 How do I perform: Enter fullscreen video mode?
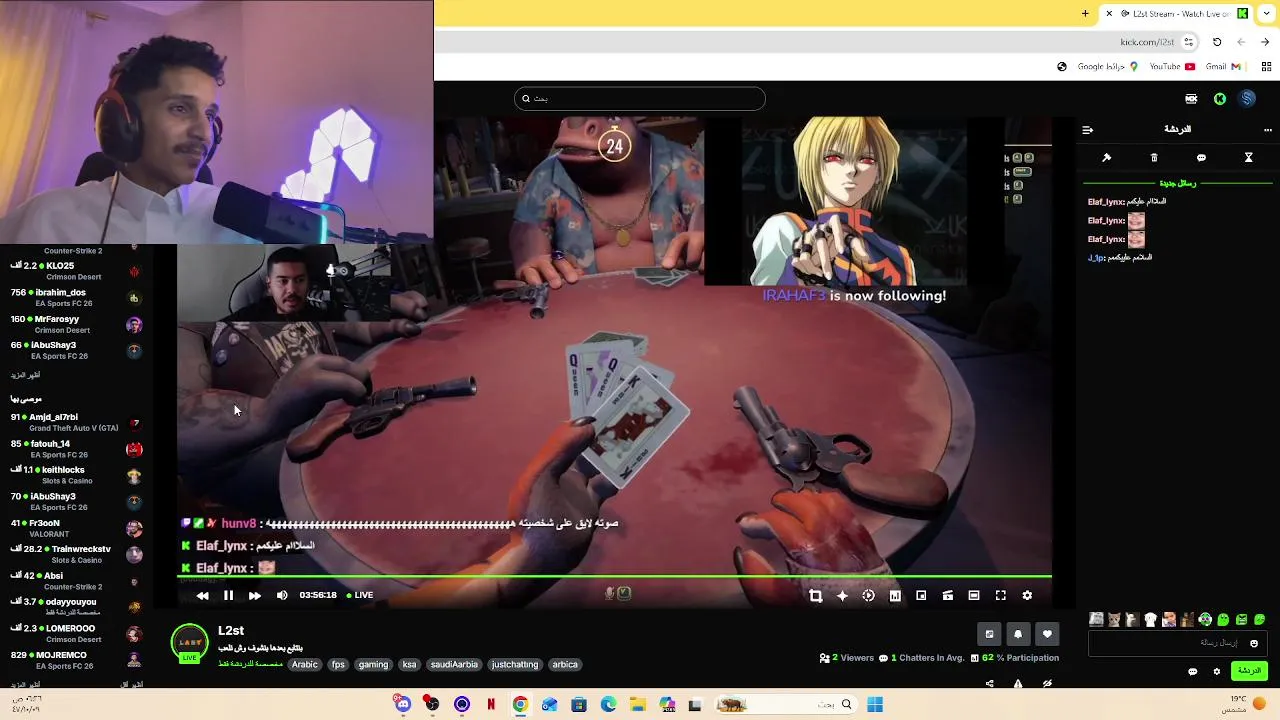coord(1000,595)
